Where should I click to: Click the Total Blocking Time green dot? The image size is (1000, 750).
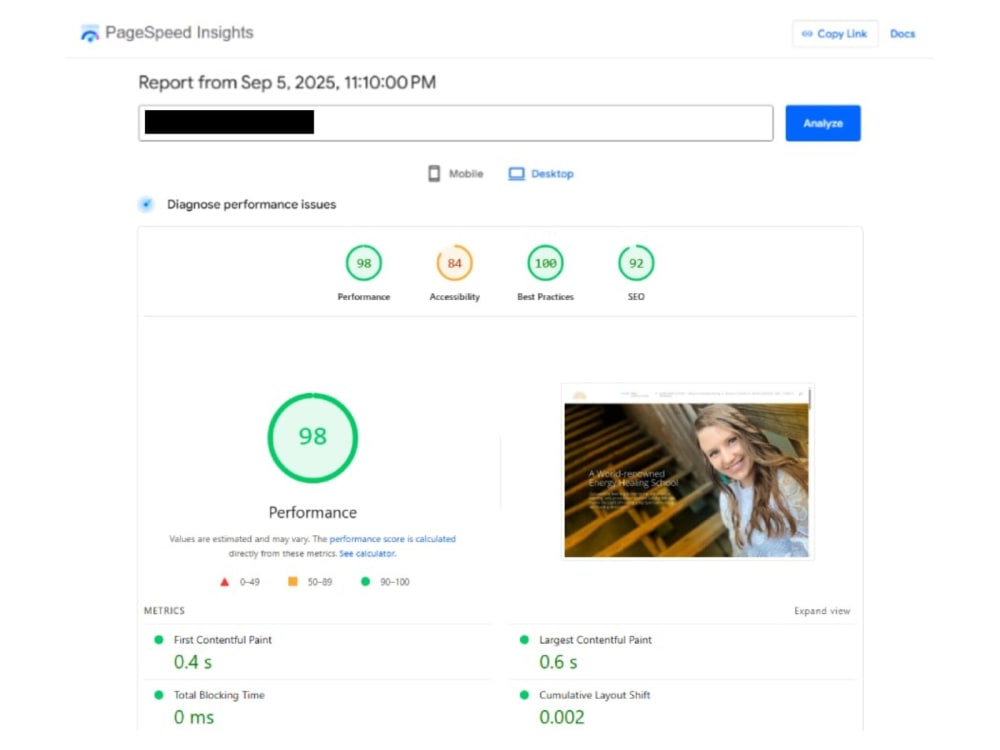click(x=159, y=695)
